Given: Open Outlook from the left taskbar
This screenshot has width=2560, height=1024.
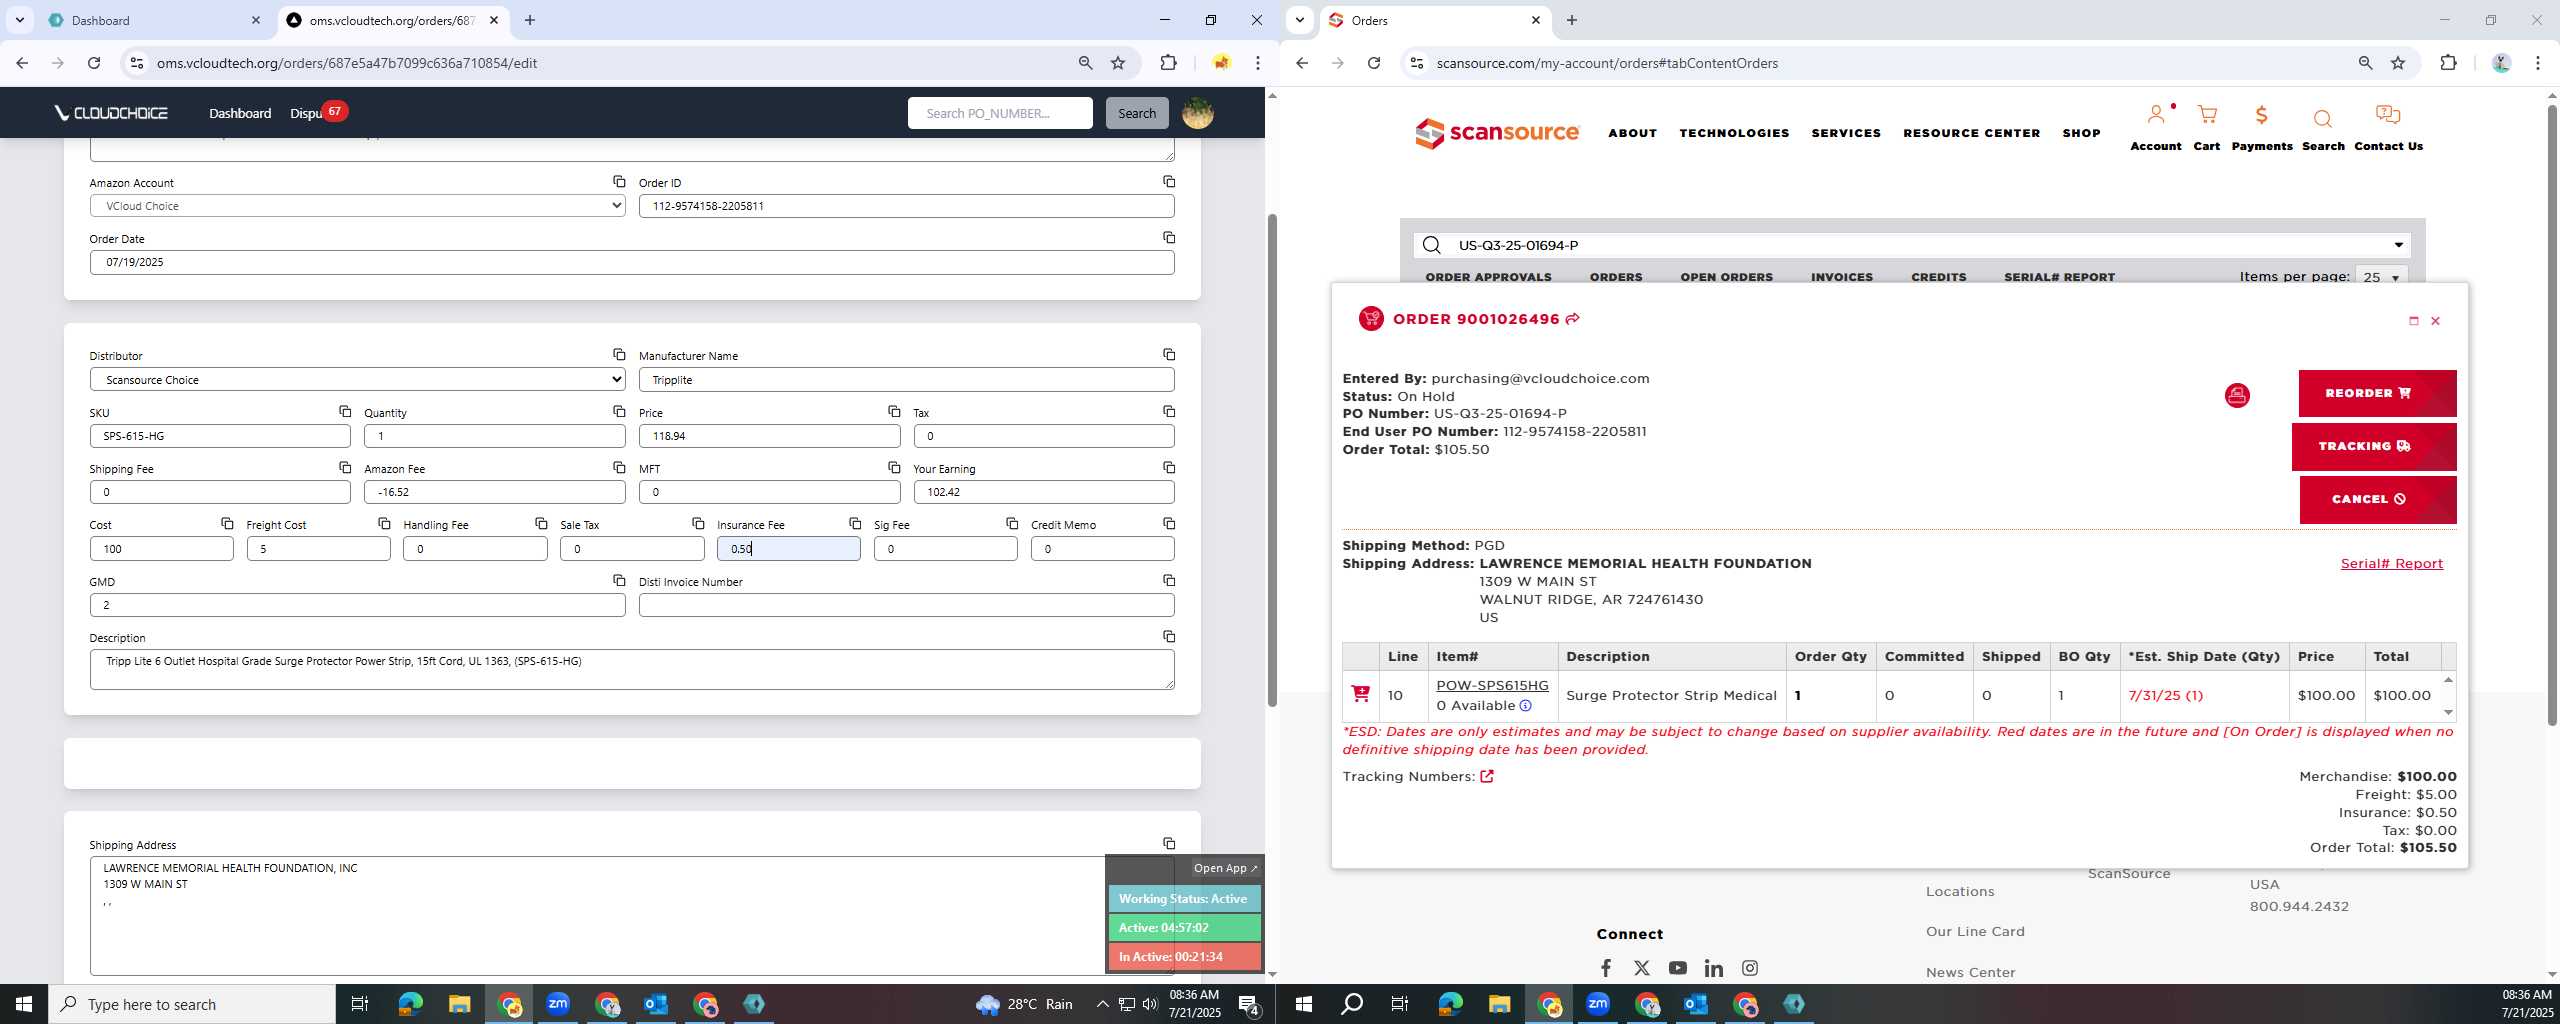Looking at the screenshot, I should [x=656, y=1004].
